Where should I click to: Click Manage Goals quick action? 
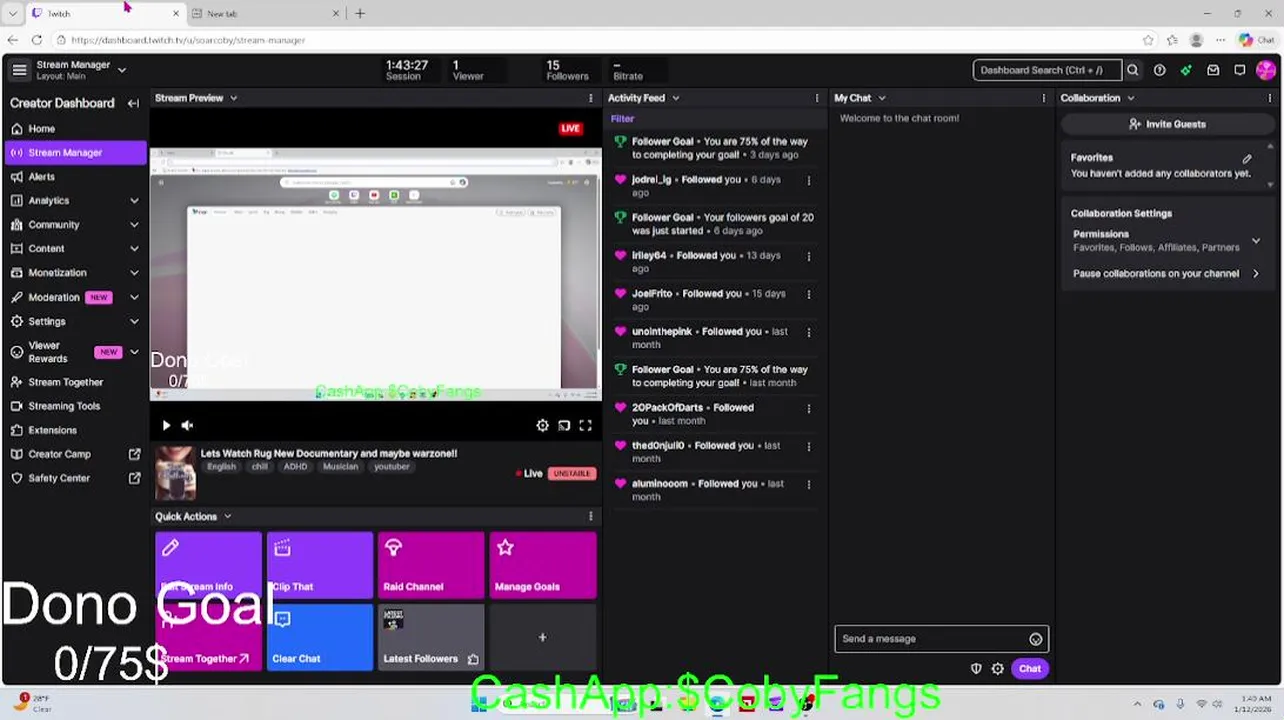tap(543, 565)
